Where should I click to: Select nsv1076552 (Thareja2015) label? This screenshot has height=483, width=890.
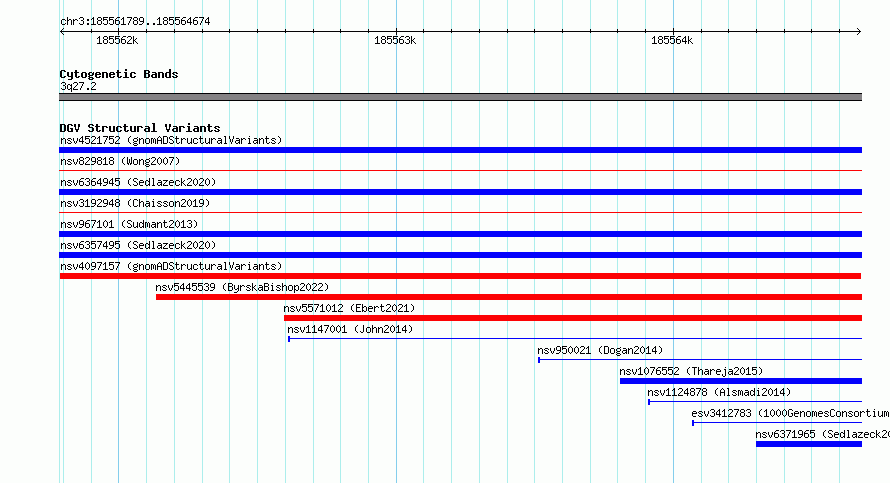click(691, 371)
